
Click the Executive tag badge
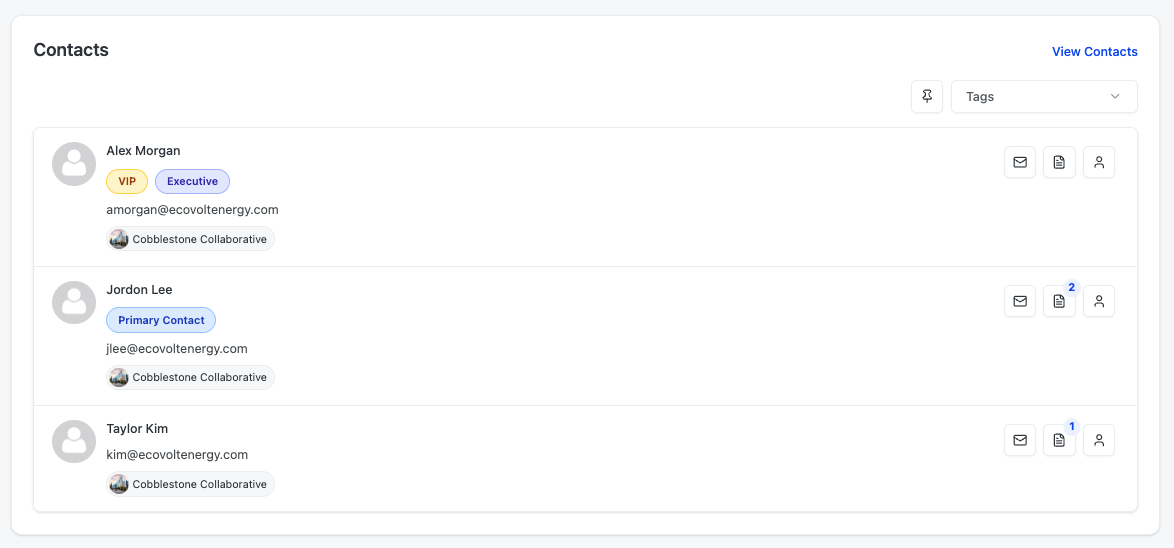(x=192, y=181)
